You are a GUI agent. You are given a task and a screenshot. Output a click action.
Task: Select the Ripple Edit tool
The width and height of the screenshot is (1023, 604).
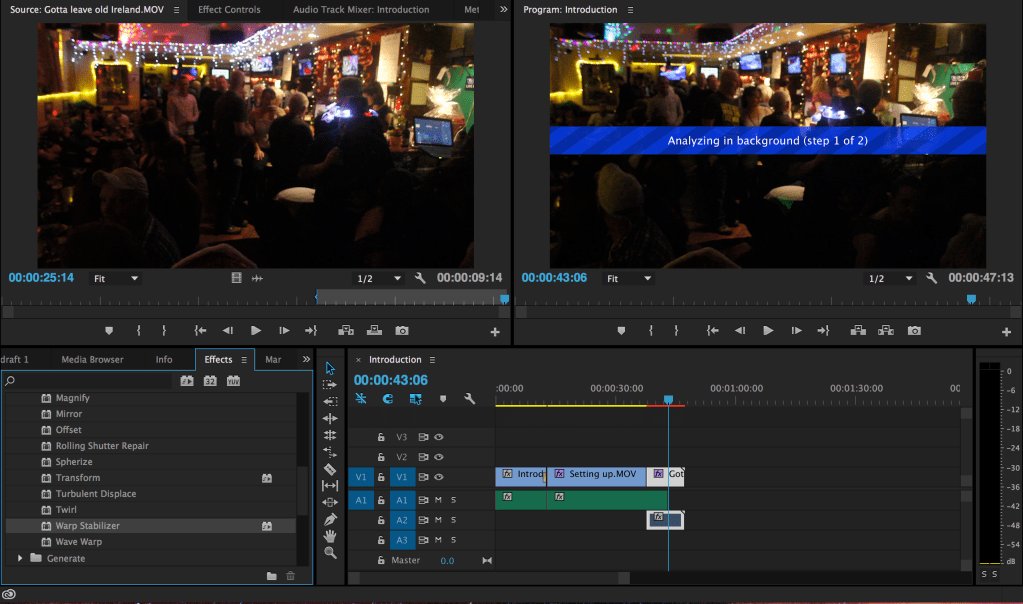330,418
